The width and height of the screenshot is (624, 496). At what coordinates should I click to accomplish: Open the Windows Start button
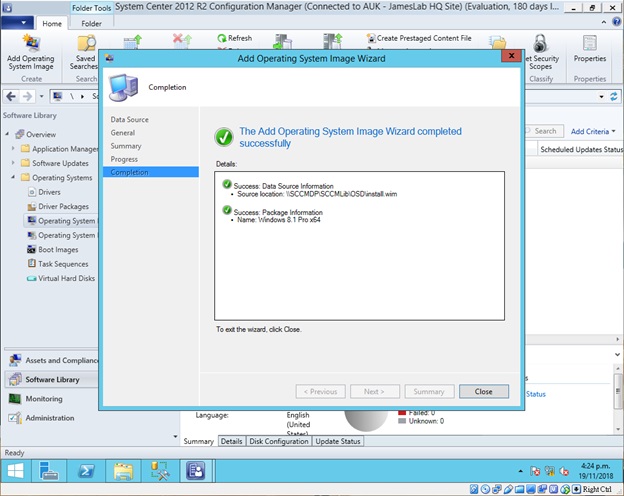point(16,471)
